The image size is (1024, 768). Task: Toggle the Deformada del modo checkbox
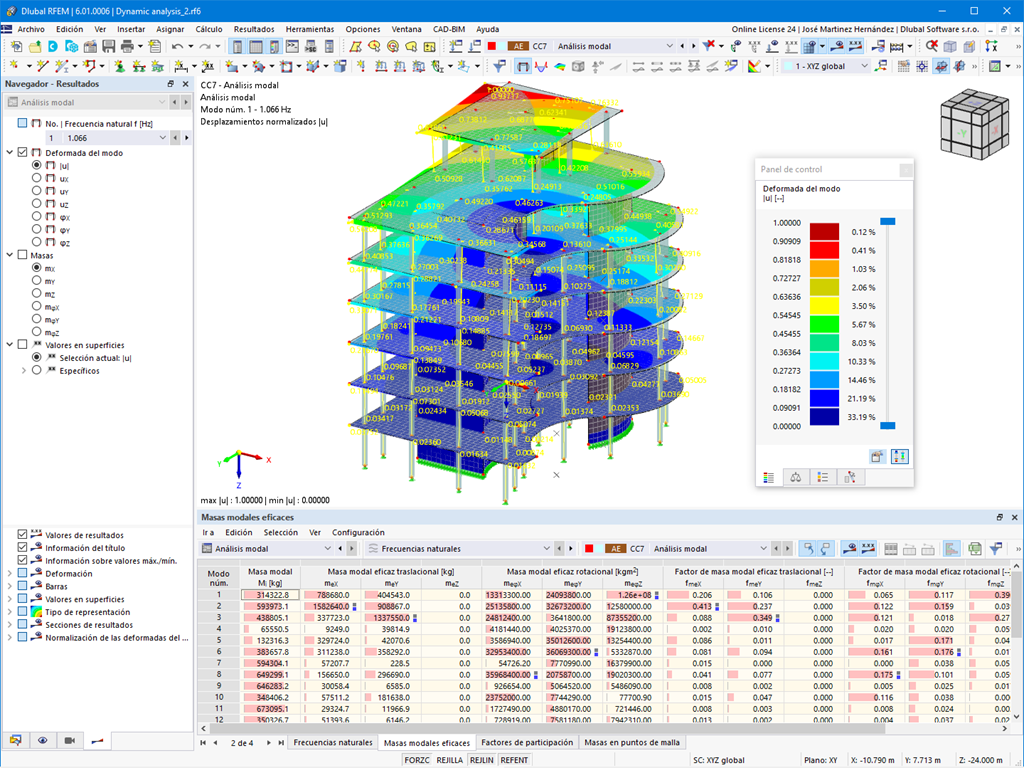(22, 152)
